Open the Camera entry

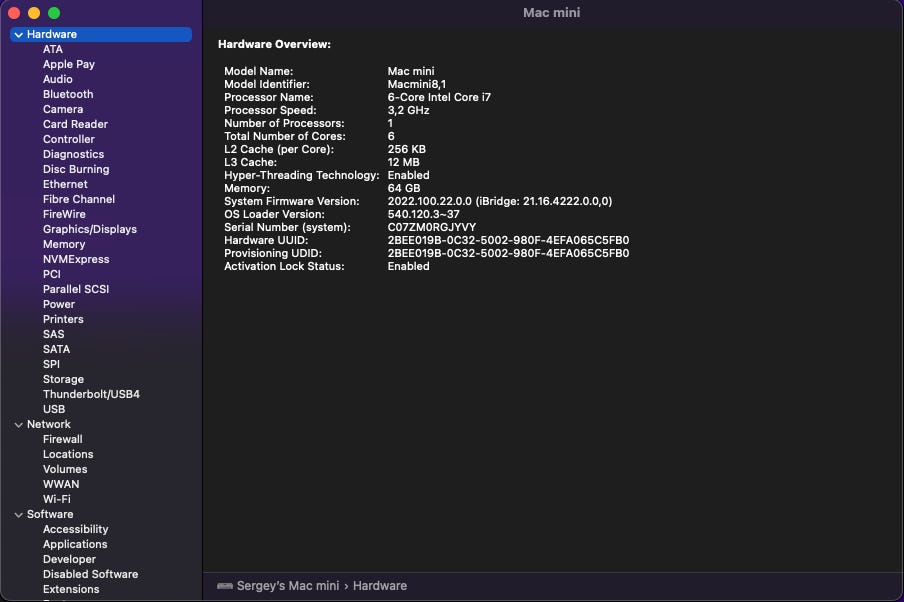63,110
